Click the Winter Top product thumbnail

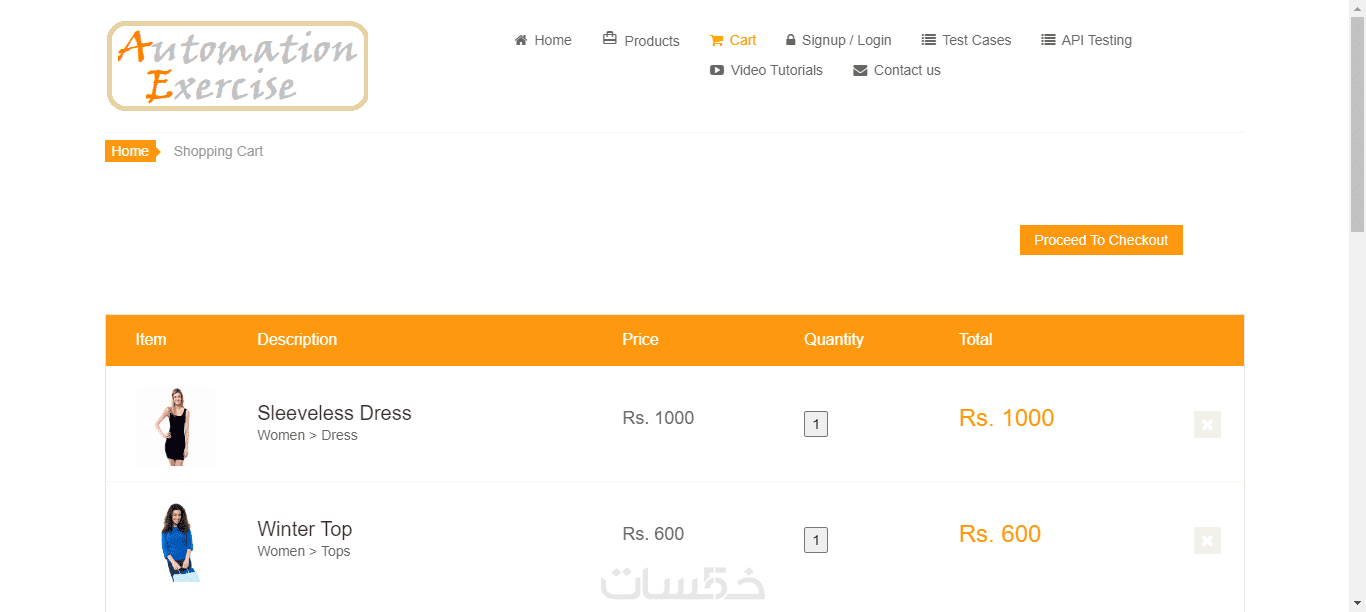[x=177, y=542]
